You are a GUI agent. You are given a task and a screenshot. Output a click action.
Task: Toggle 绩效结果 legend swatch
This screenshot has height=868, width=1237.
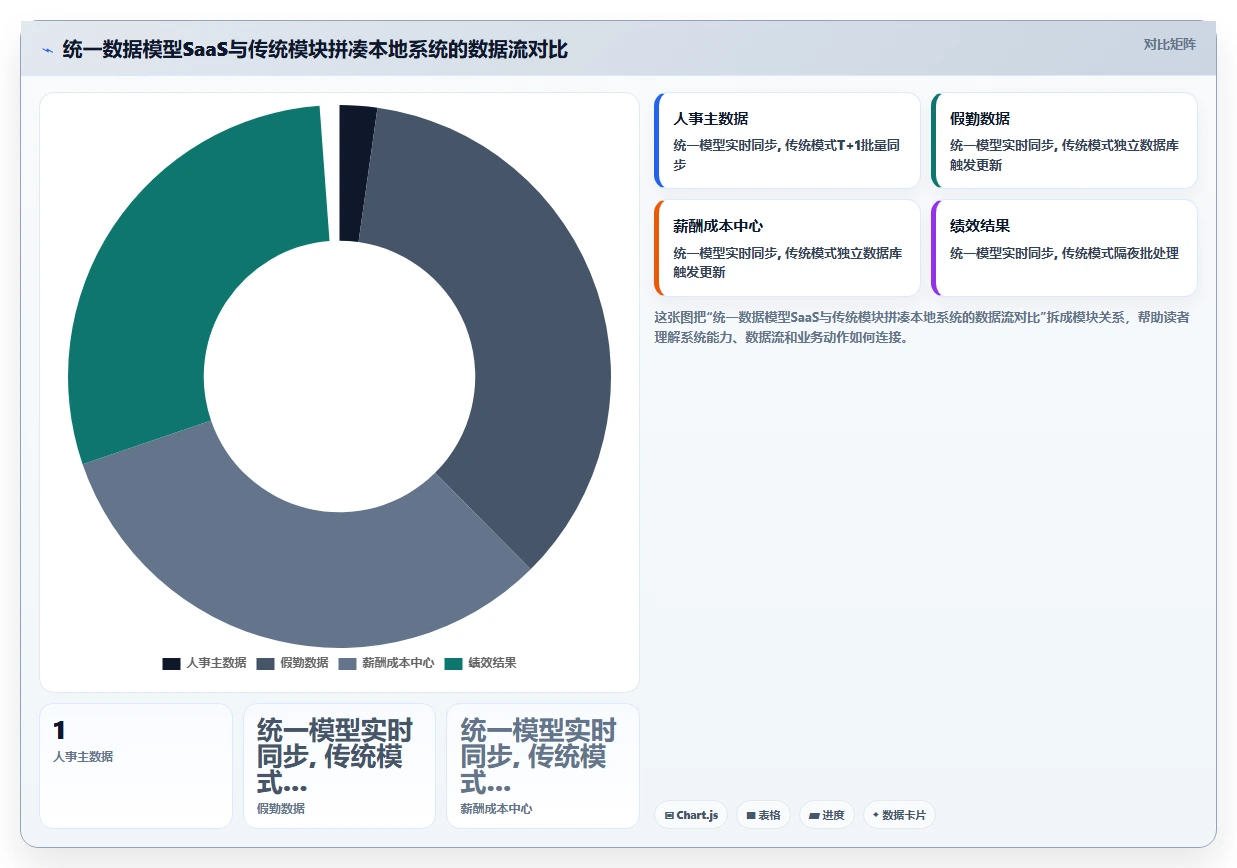click(454, 663)
